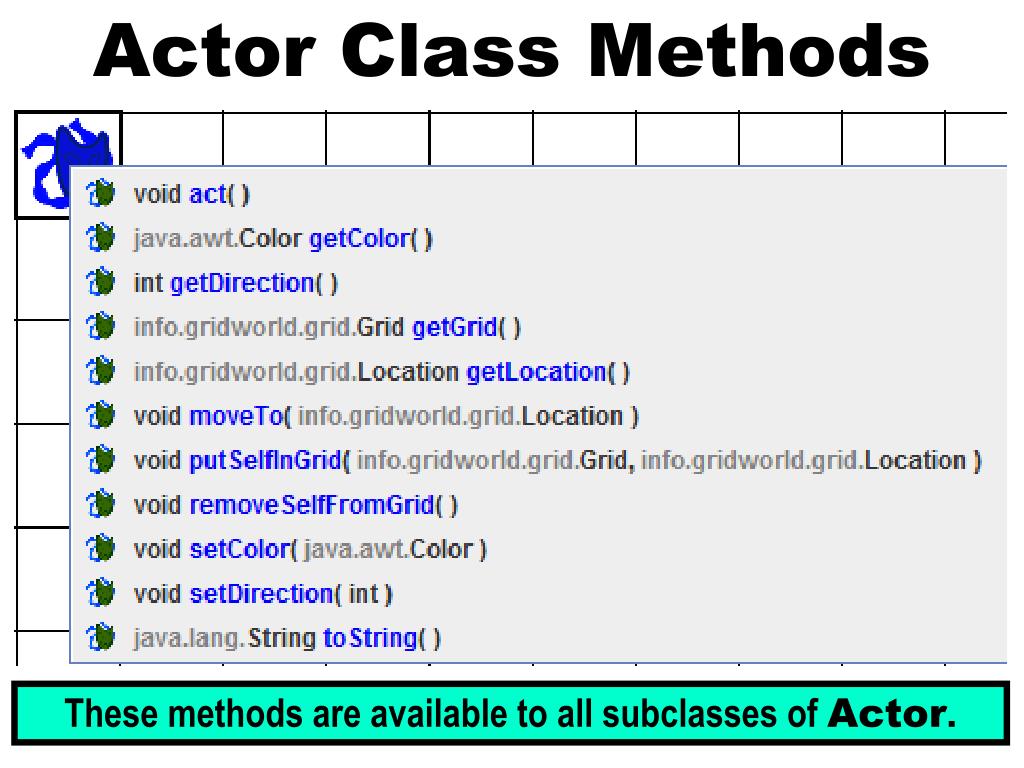Image resolution: width=1024 pixels, height=768 pixels.
Task: Select the setDirection(int) method
Action: [539, 593]
